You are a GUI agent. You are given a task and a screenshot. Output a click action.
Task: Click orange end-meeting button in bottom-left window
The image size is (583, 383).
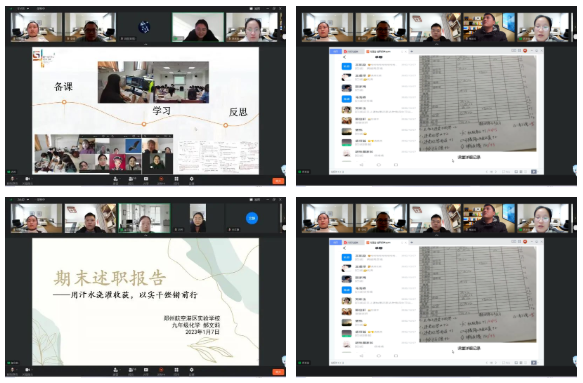click(278, 372)
